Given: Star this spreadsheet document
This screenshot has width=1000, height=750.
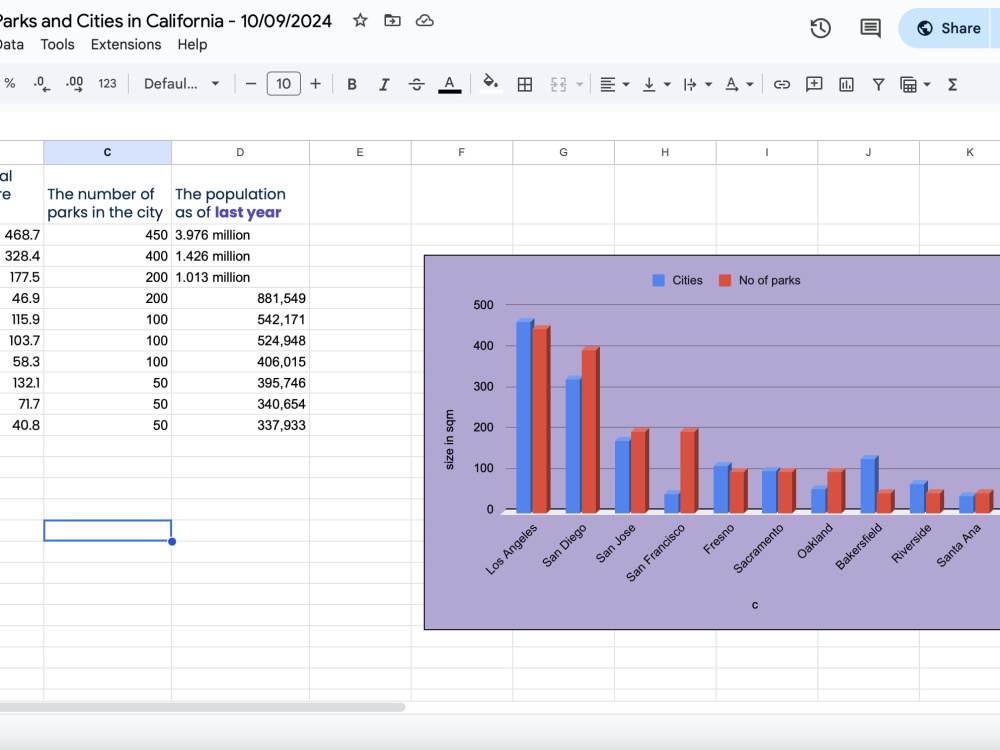Looking at the screenshot, I should 360,20.
